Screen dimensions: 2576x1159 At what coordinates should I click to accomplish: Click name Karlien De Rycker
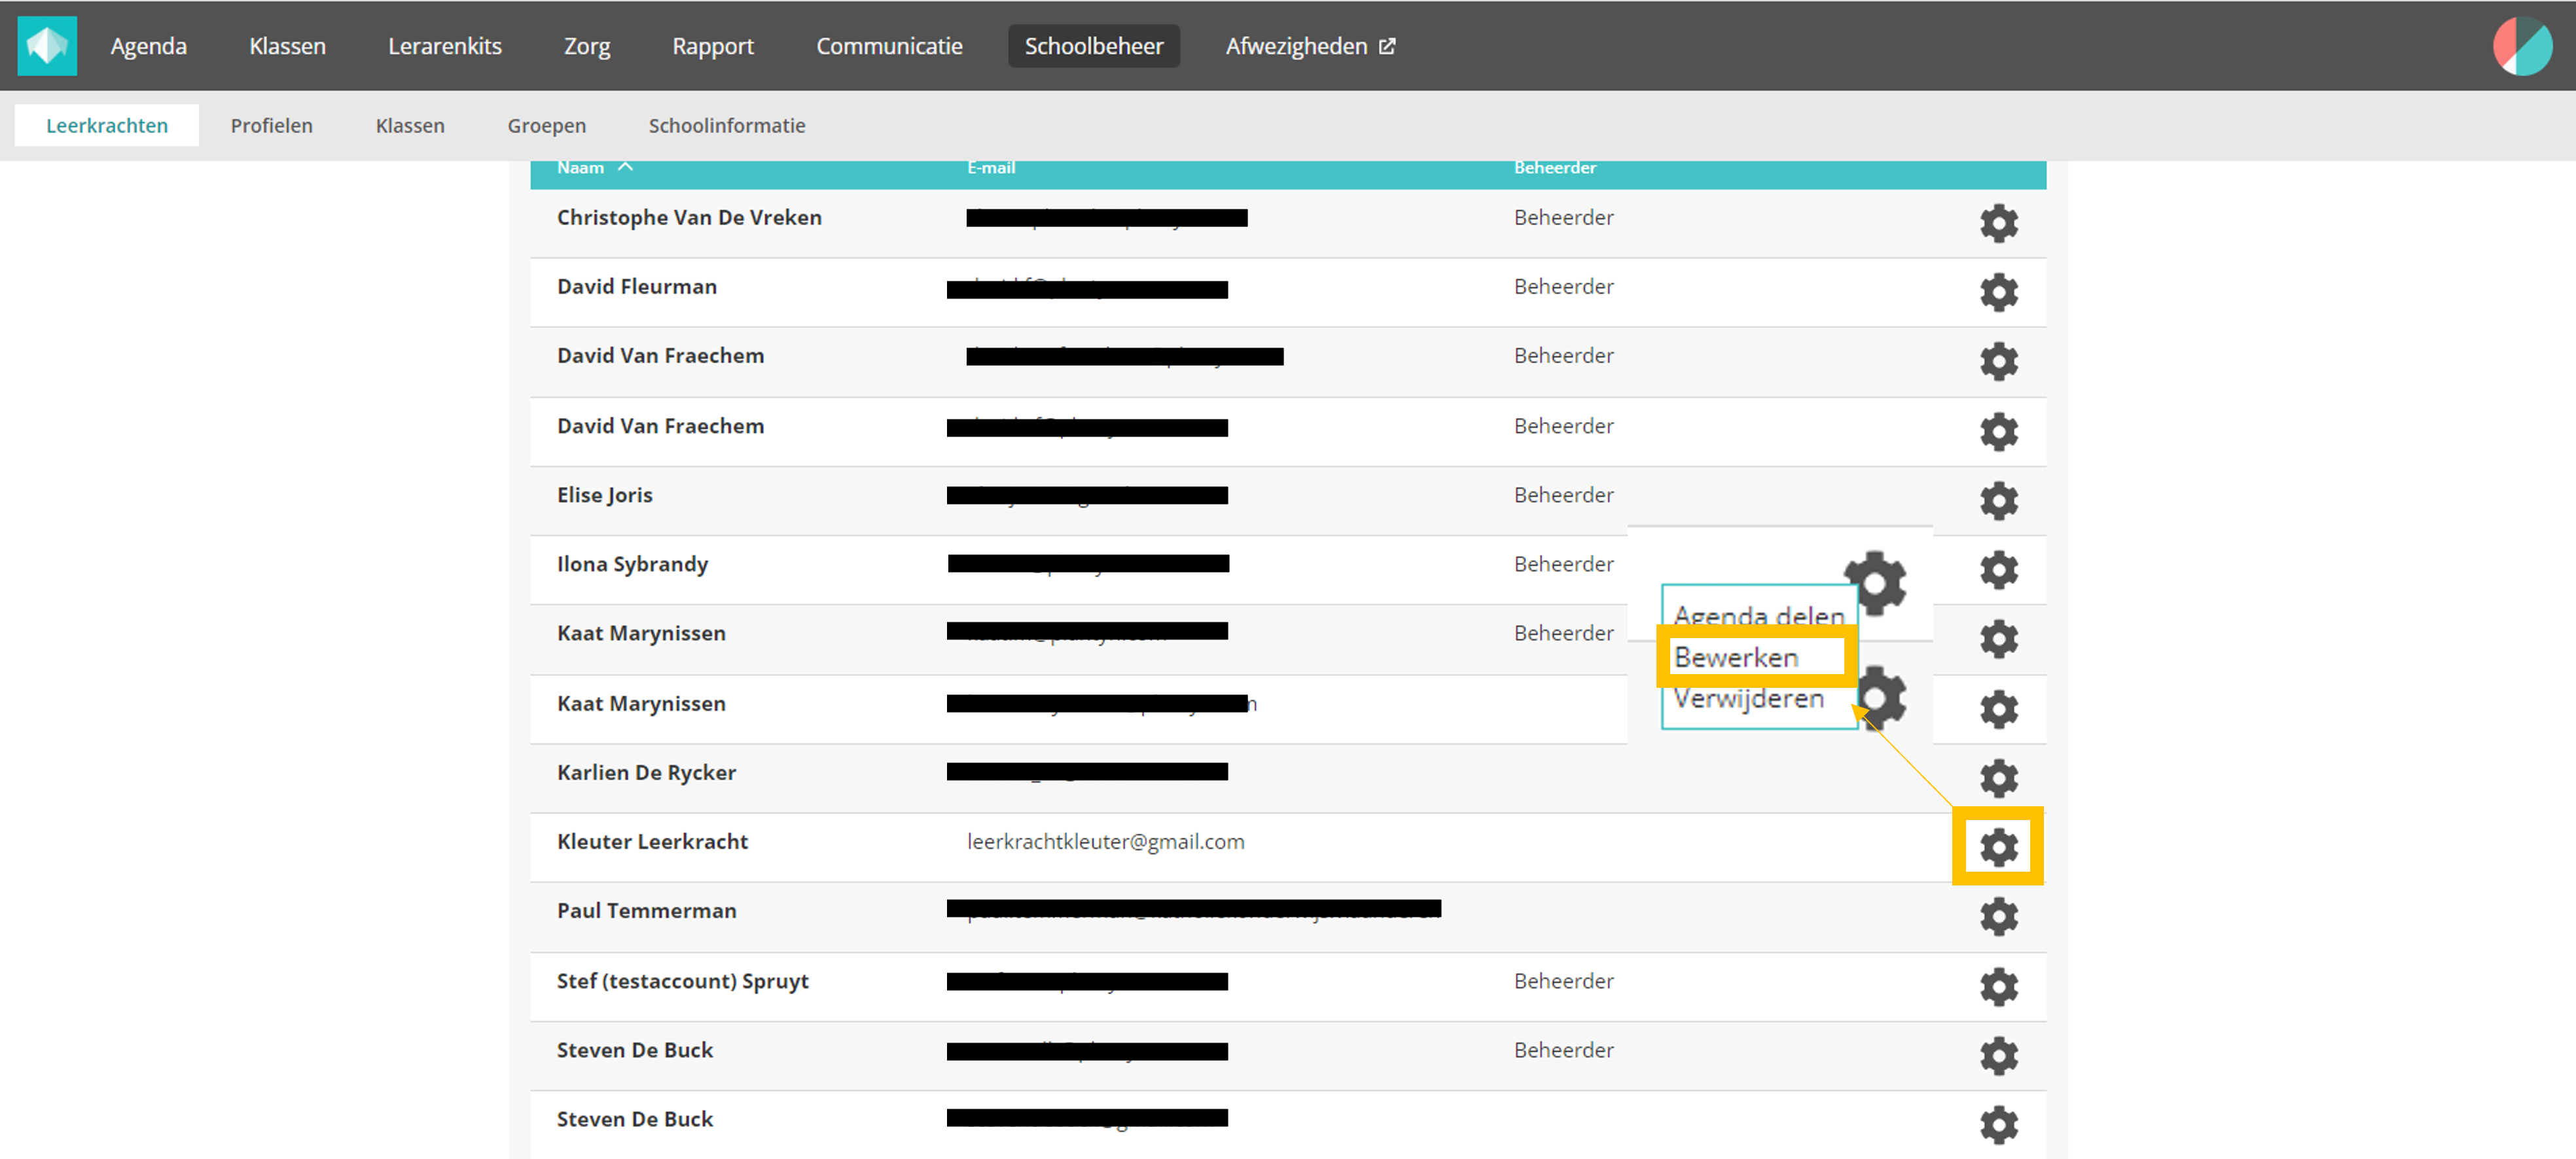(x=646, y=772)
